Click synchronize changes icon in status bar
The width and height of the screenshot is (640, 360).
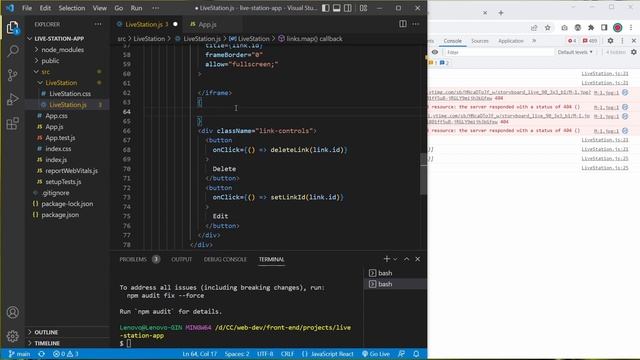point(42,354)
